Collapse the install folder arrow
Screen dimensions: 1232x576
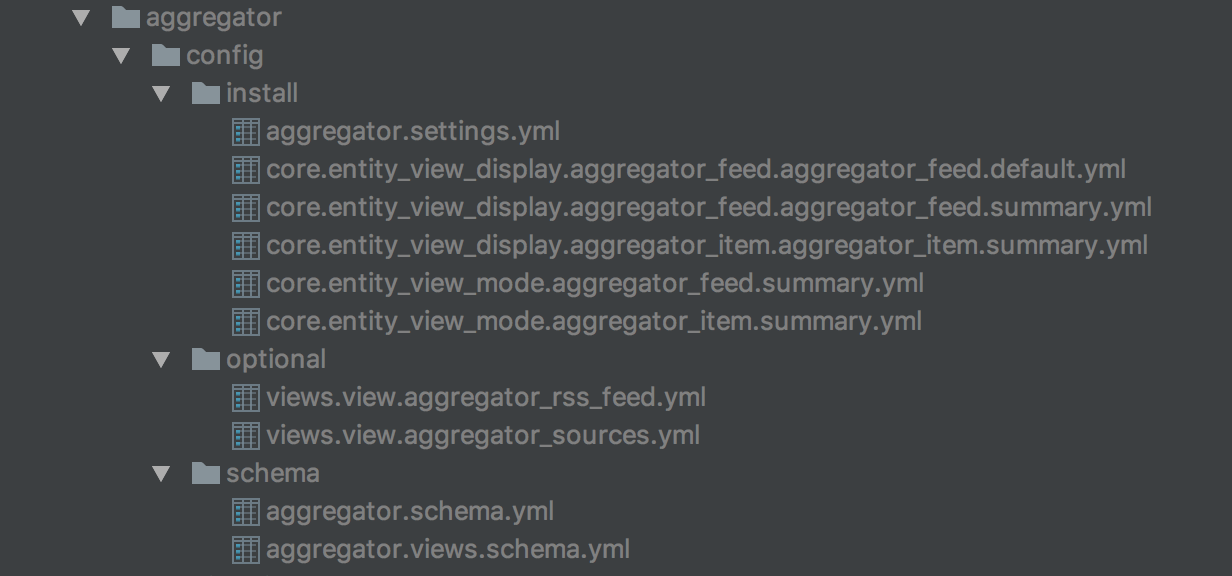pyautogui.click(x=161, y=94)
